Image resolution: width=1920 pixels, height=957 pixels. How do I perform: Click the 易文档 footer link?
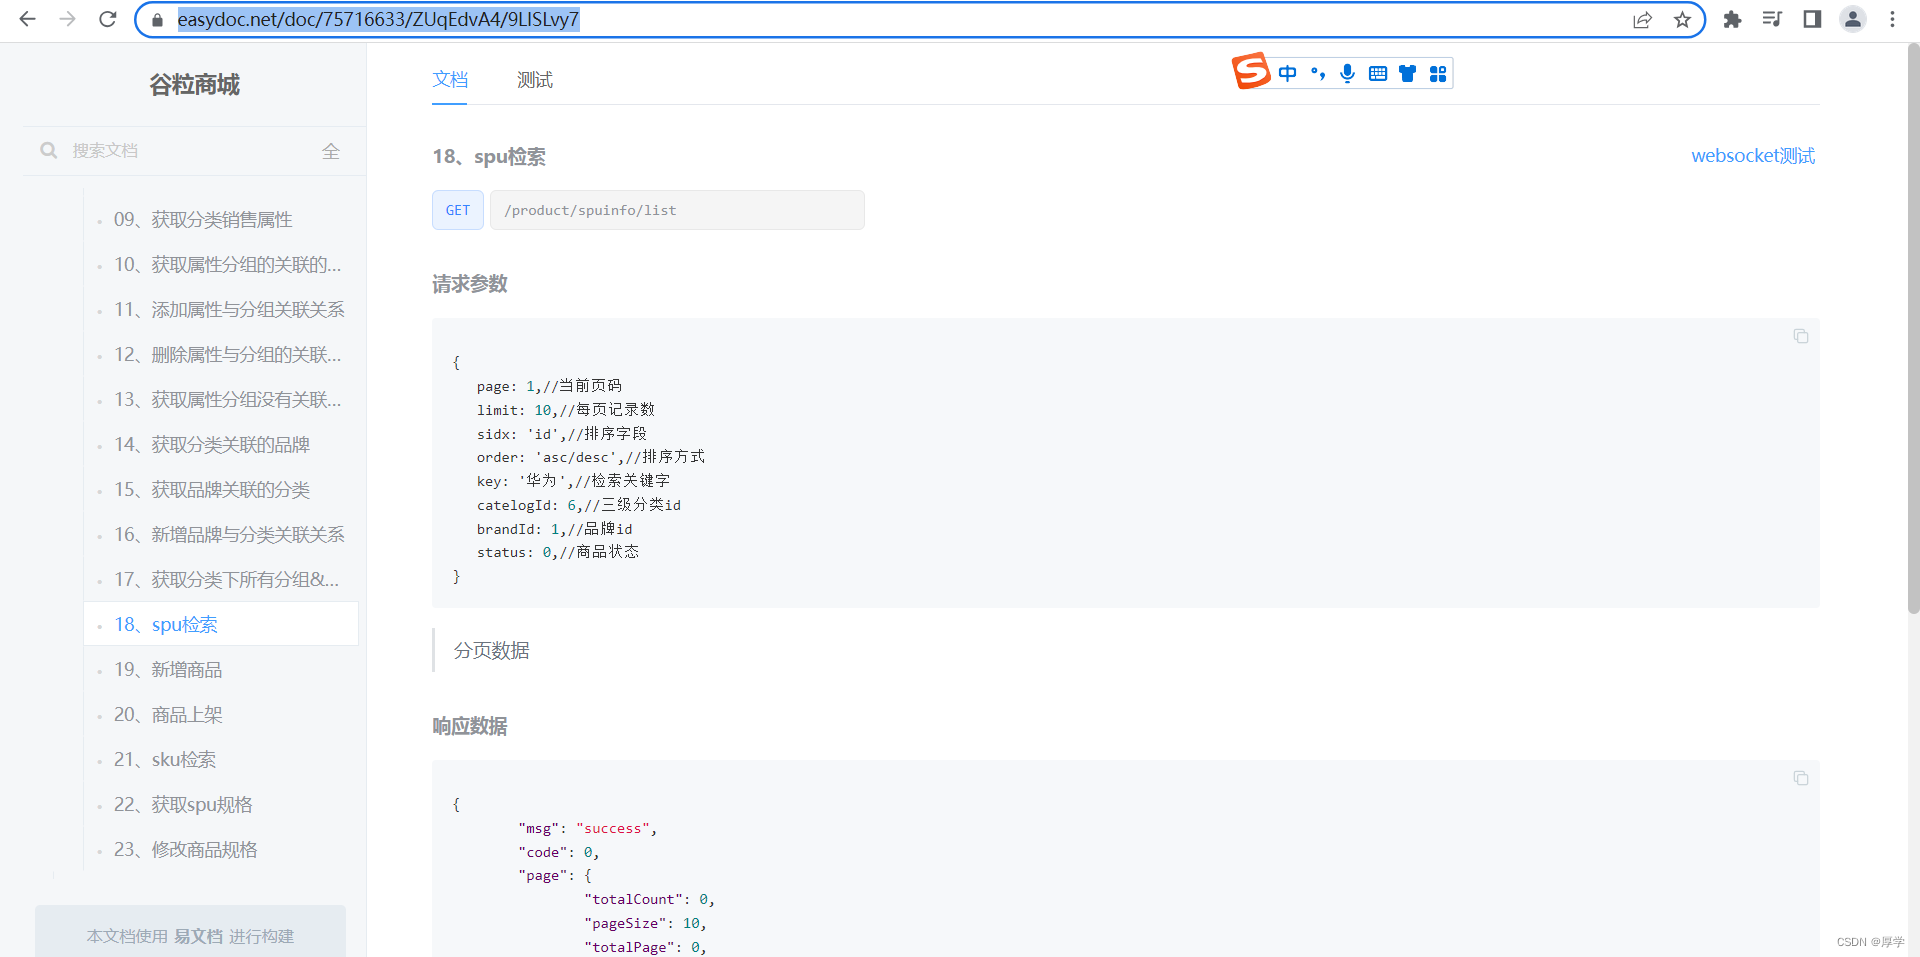coord(198,936)
